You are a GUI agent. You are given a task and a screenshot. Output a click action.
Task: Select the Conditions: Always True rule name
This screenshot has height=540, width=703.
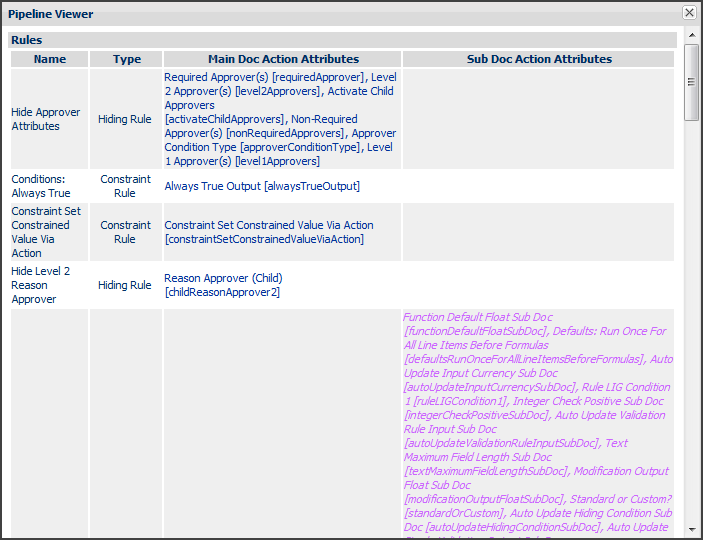pos(41,186)
